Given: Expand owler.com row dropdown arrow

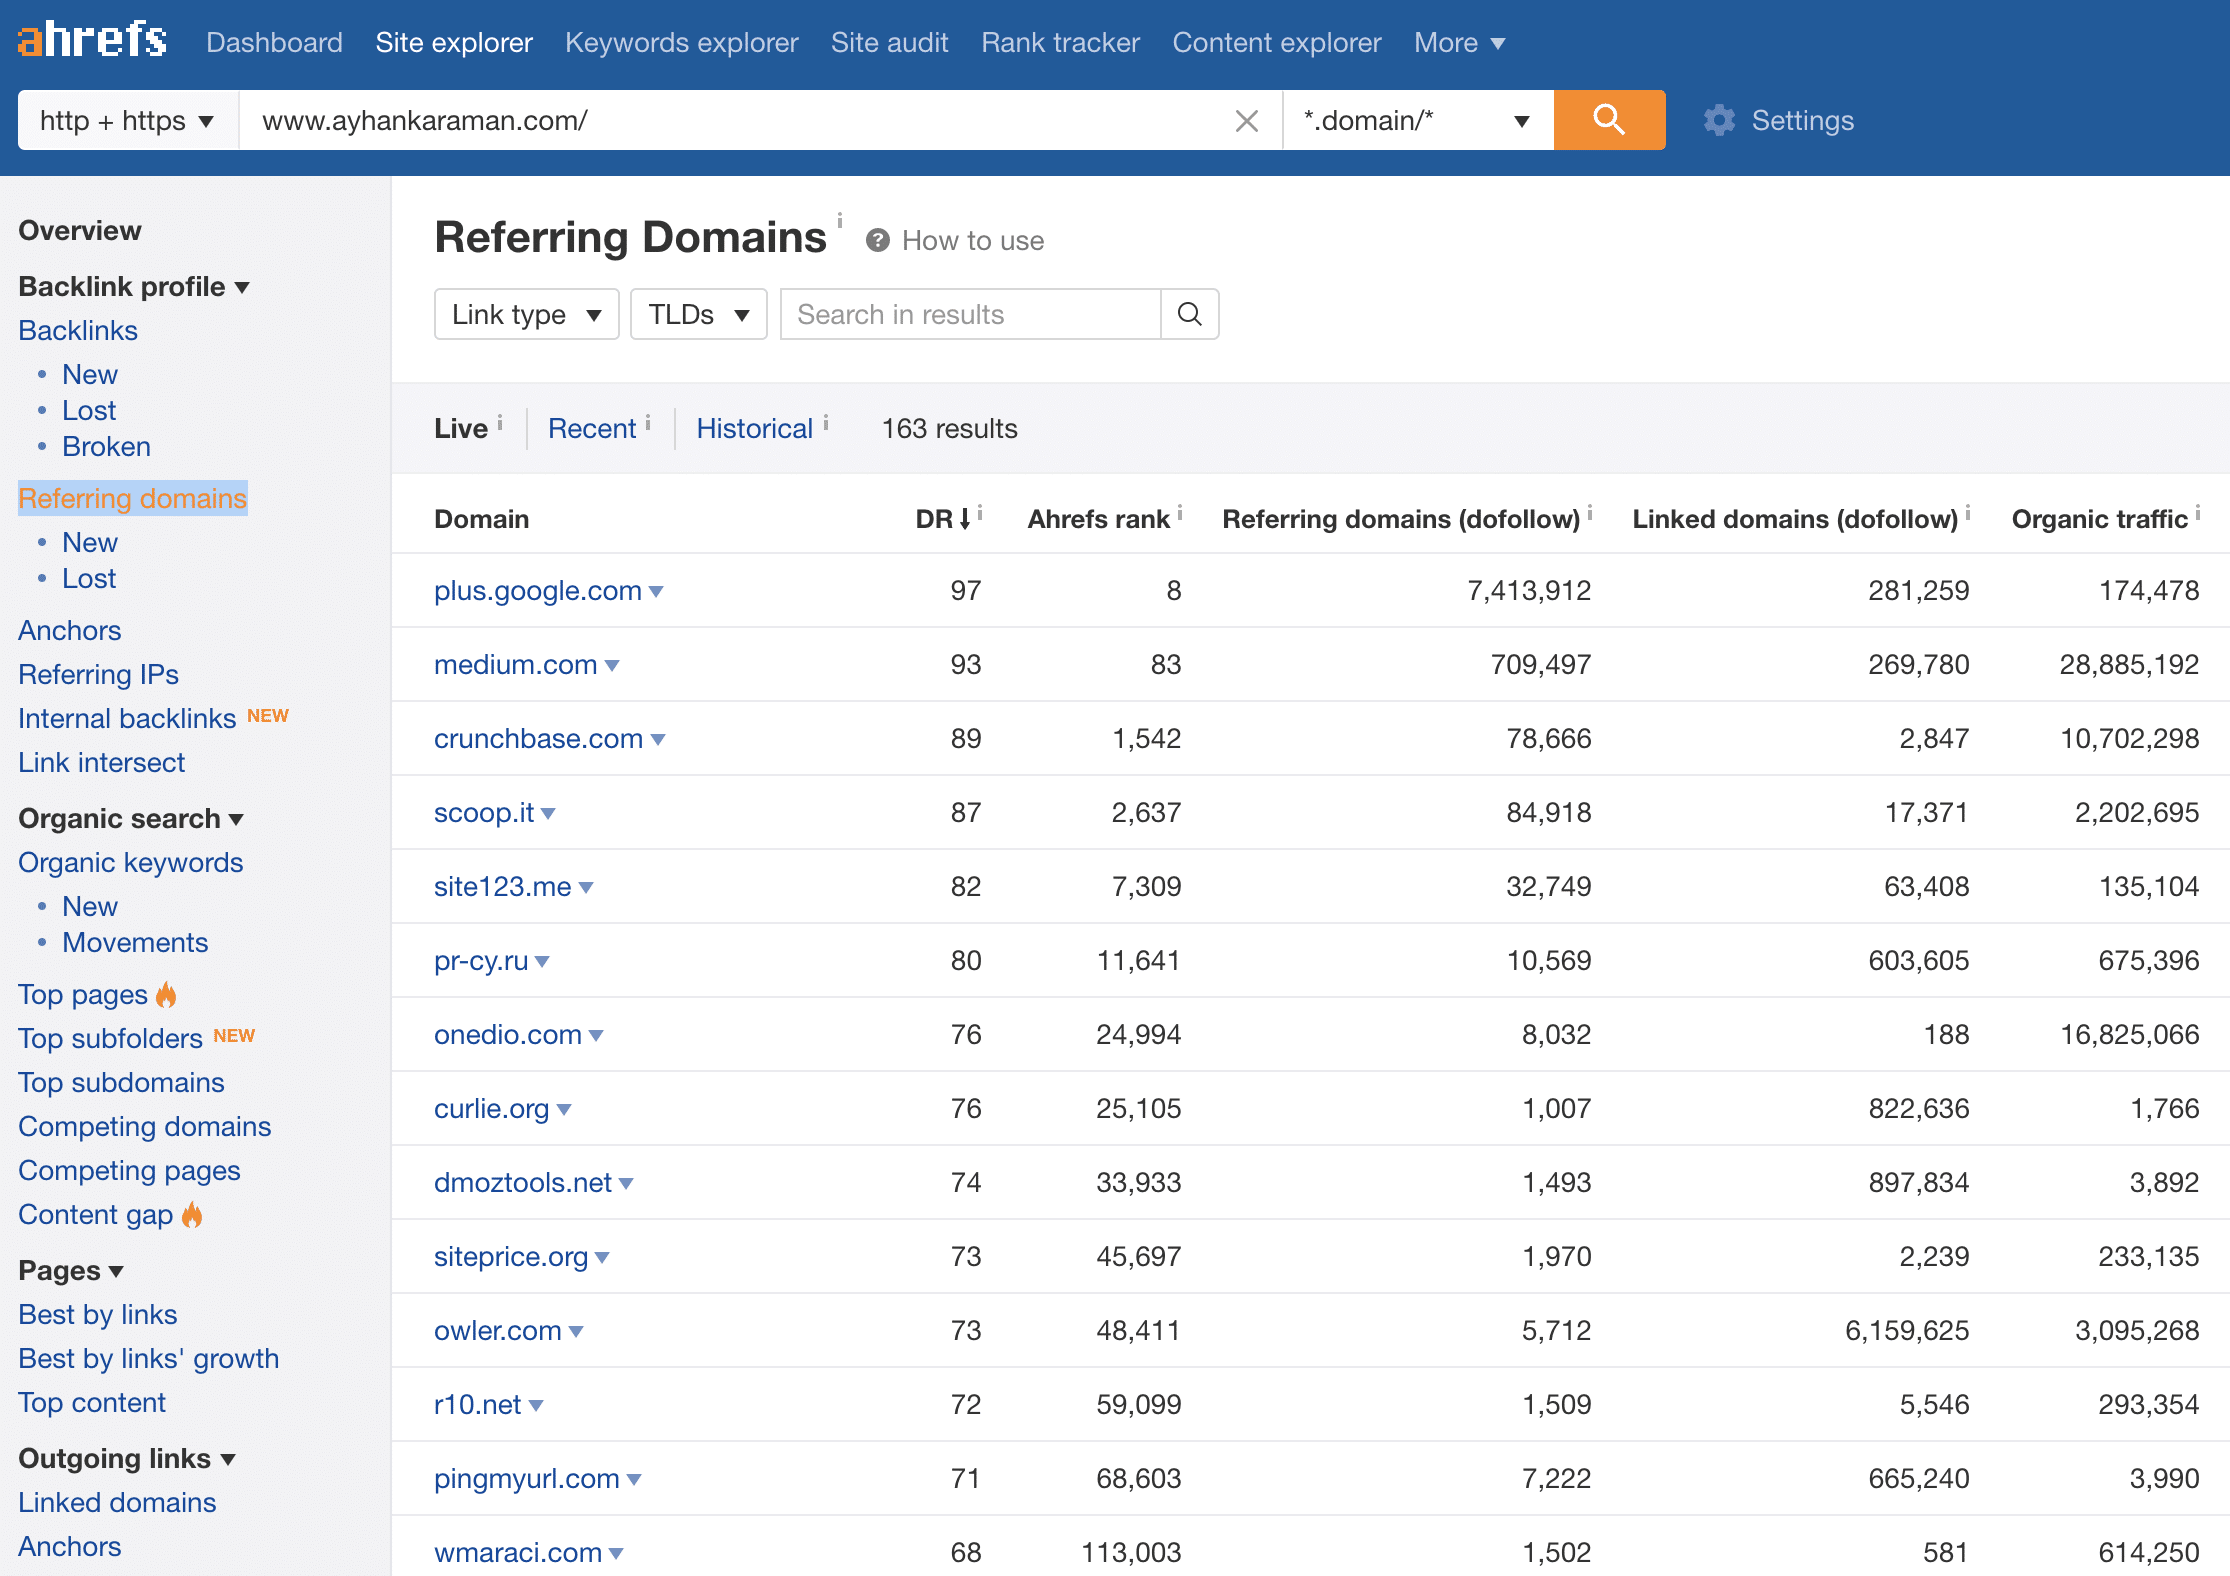Looking at the screenshot, I should coord(576,1332).
